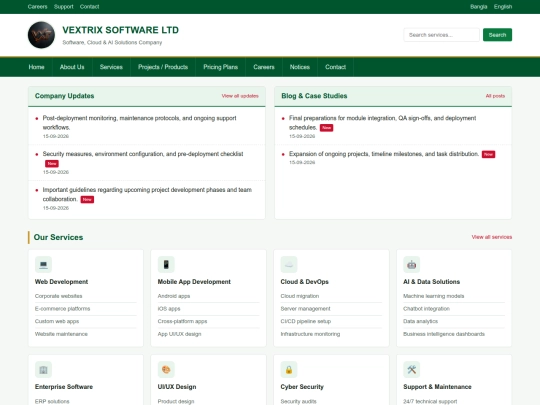Click the Cloud & DevOps cloud icon
540x405 pixels.
tap(289, 264)
